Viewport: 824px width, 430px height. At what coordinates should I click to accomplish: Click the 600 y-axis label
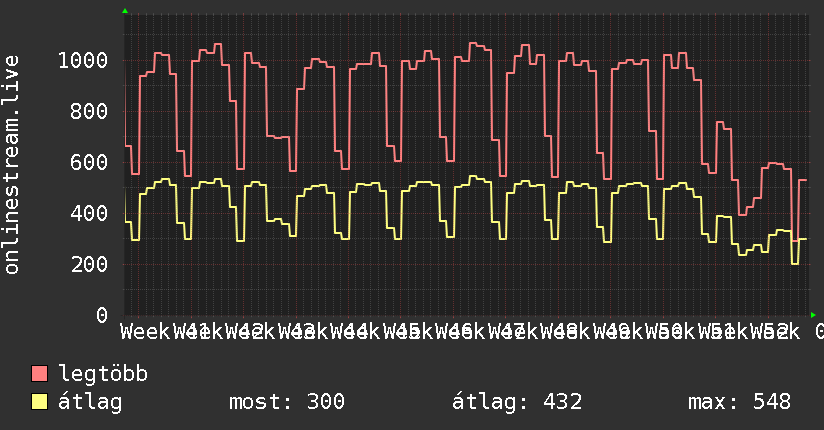(x=90, y=163)
